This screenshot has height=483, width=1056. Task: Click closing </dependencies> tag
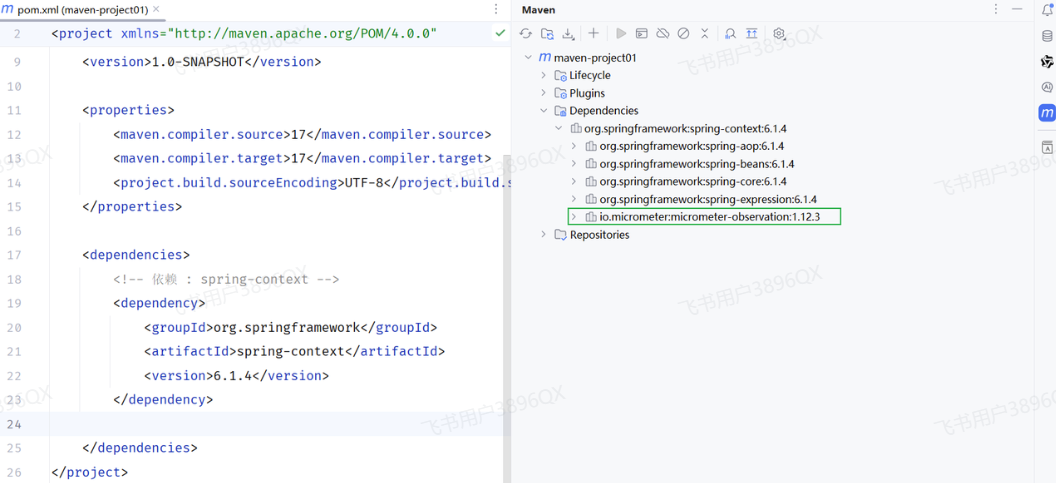click(140, 448)
